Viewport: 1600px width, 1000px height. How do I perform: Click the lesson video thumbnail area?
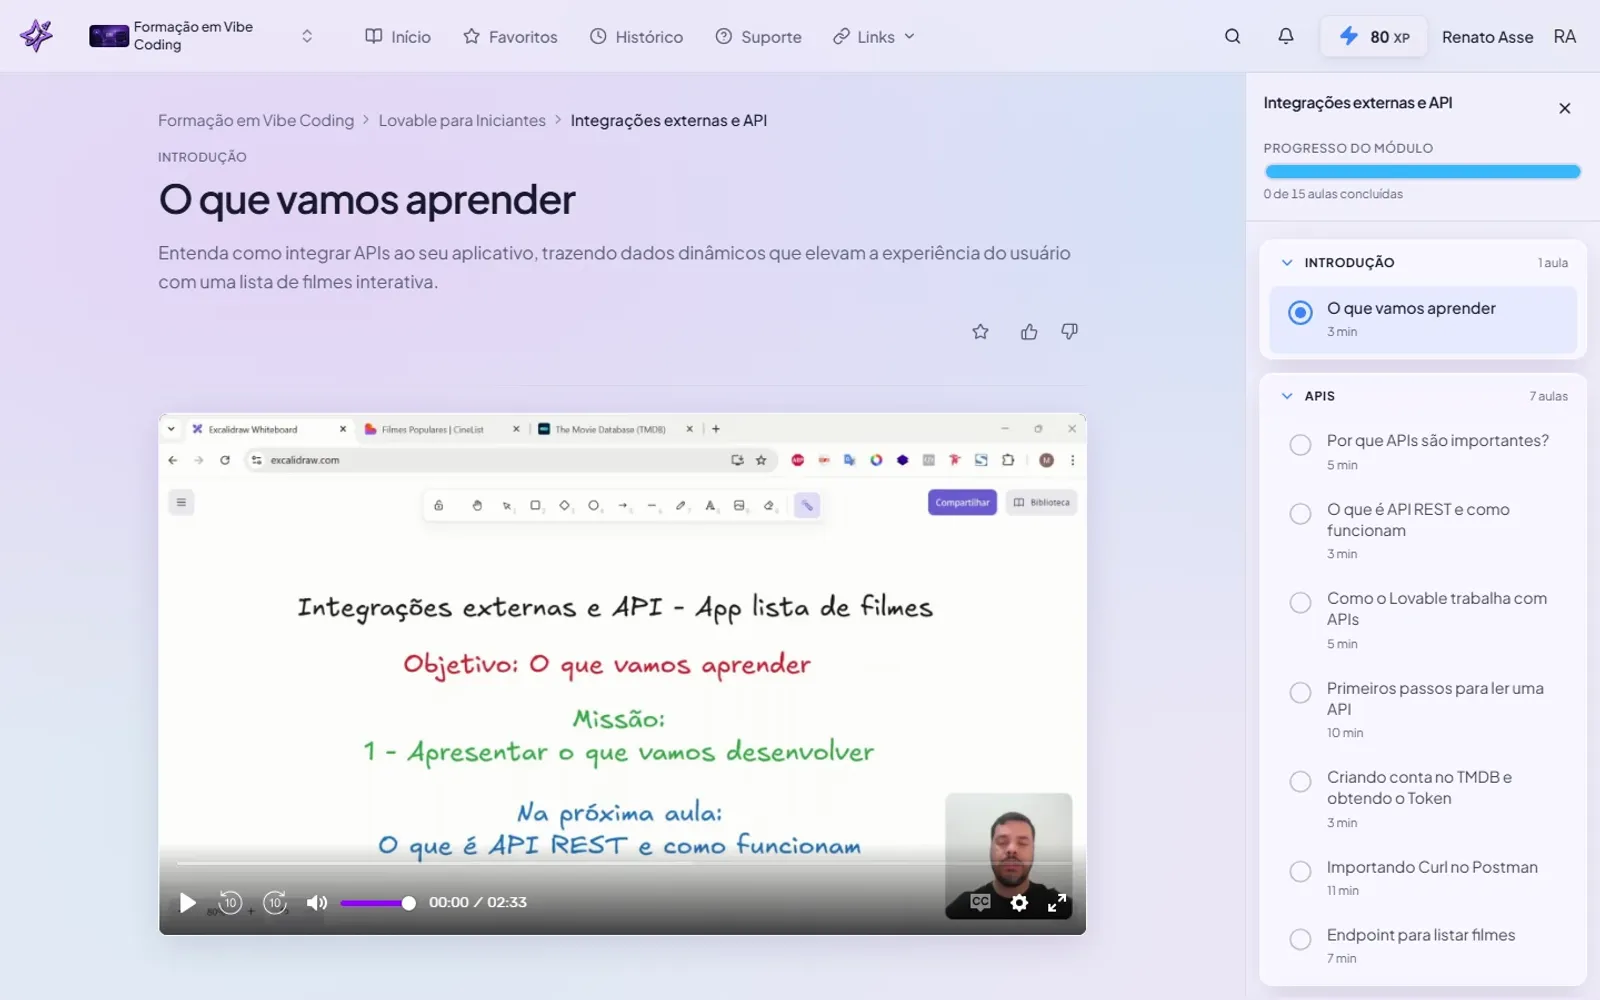pyautogui.click(x=622, y=674)
